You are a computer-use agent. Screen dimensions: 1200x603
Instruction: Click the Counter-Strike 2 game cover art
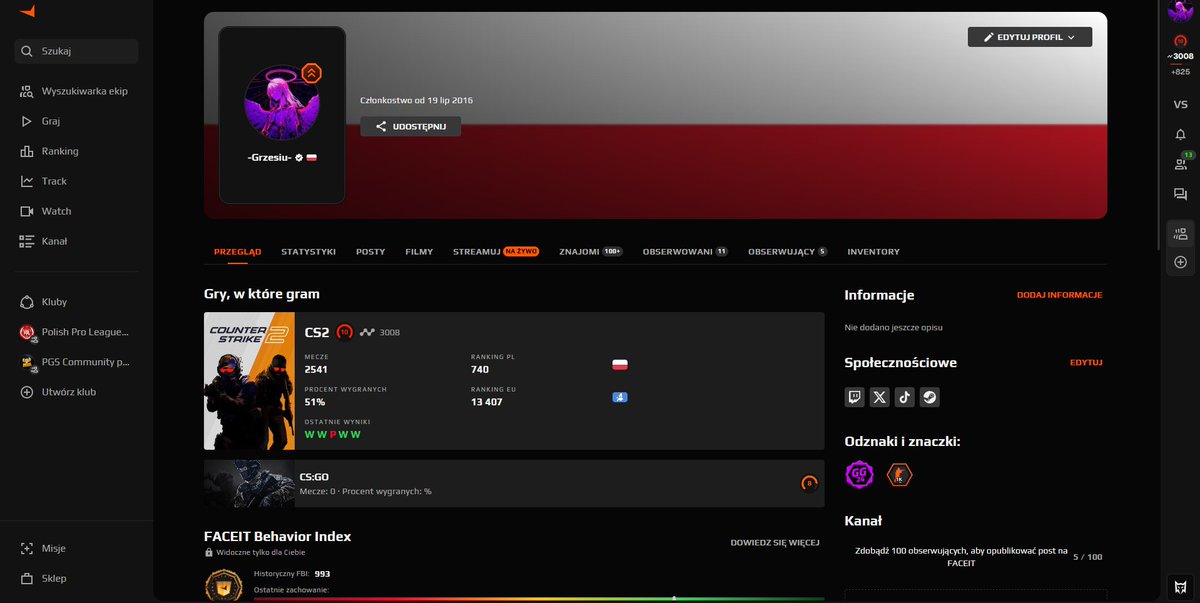pyautogui.click(x=249, y=381)
